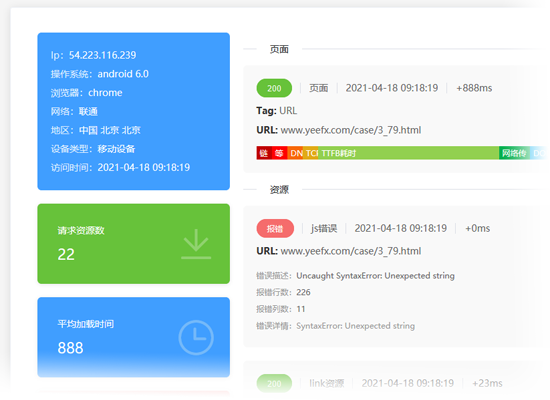Image resolution: width=550 pixels, height=400 pixels.
Task: Click the 平均加载时间 888 blue card
Action: click(134, 337)
